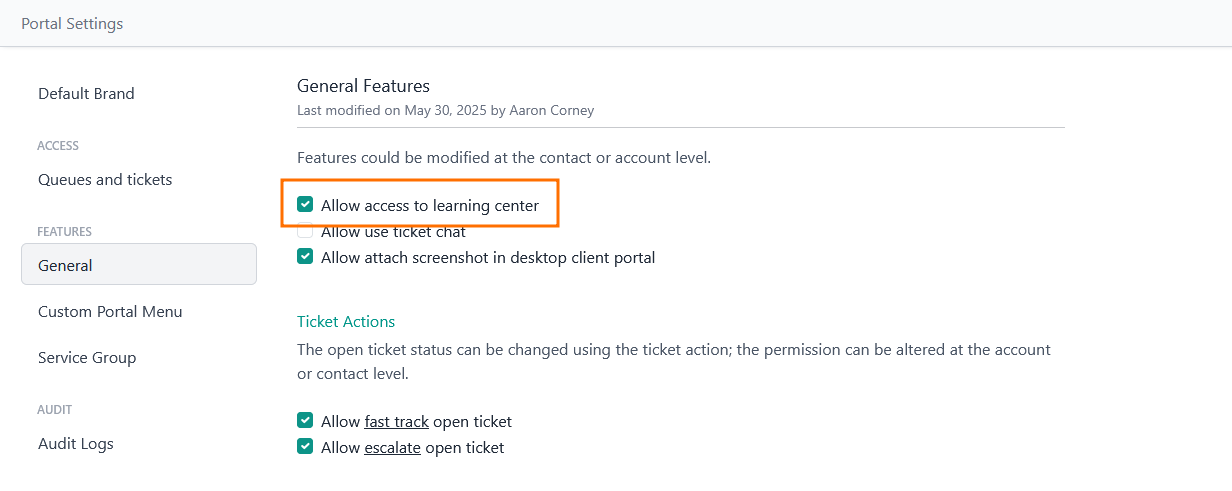
Task: Click the "Last modified" by Aaron Corney text
Action: click(445, 111)
